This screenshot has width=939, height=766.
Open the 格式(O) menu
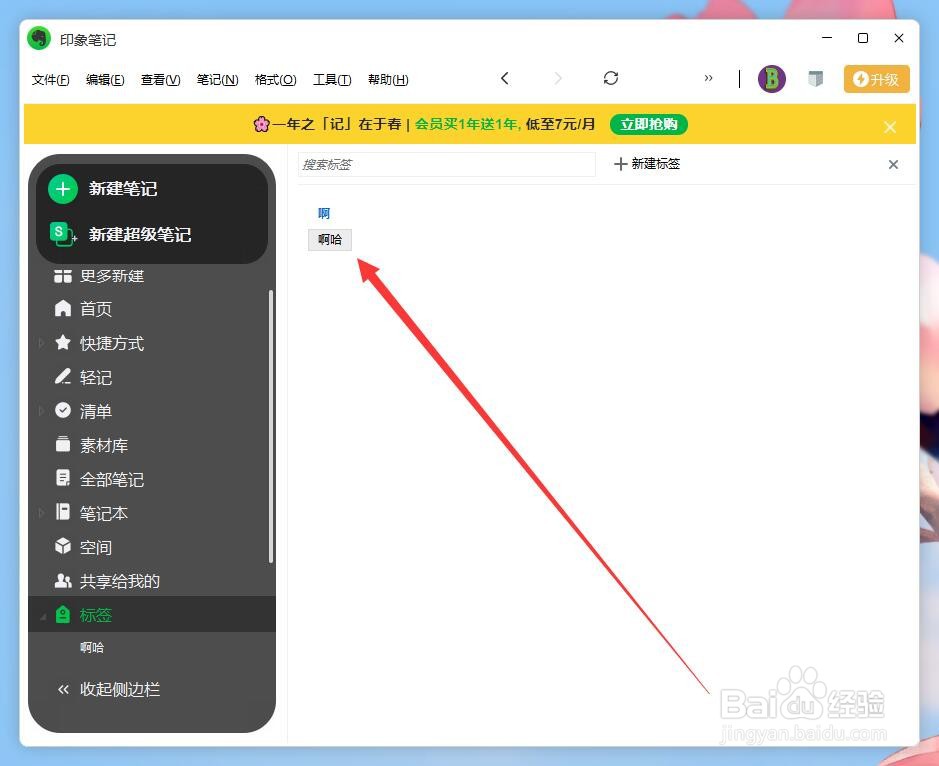click(275, 80)
